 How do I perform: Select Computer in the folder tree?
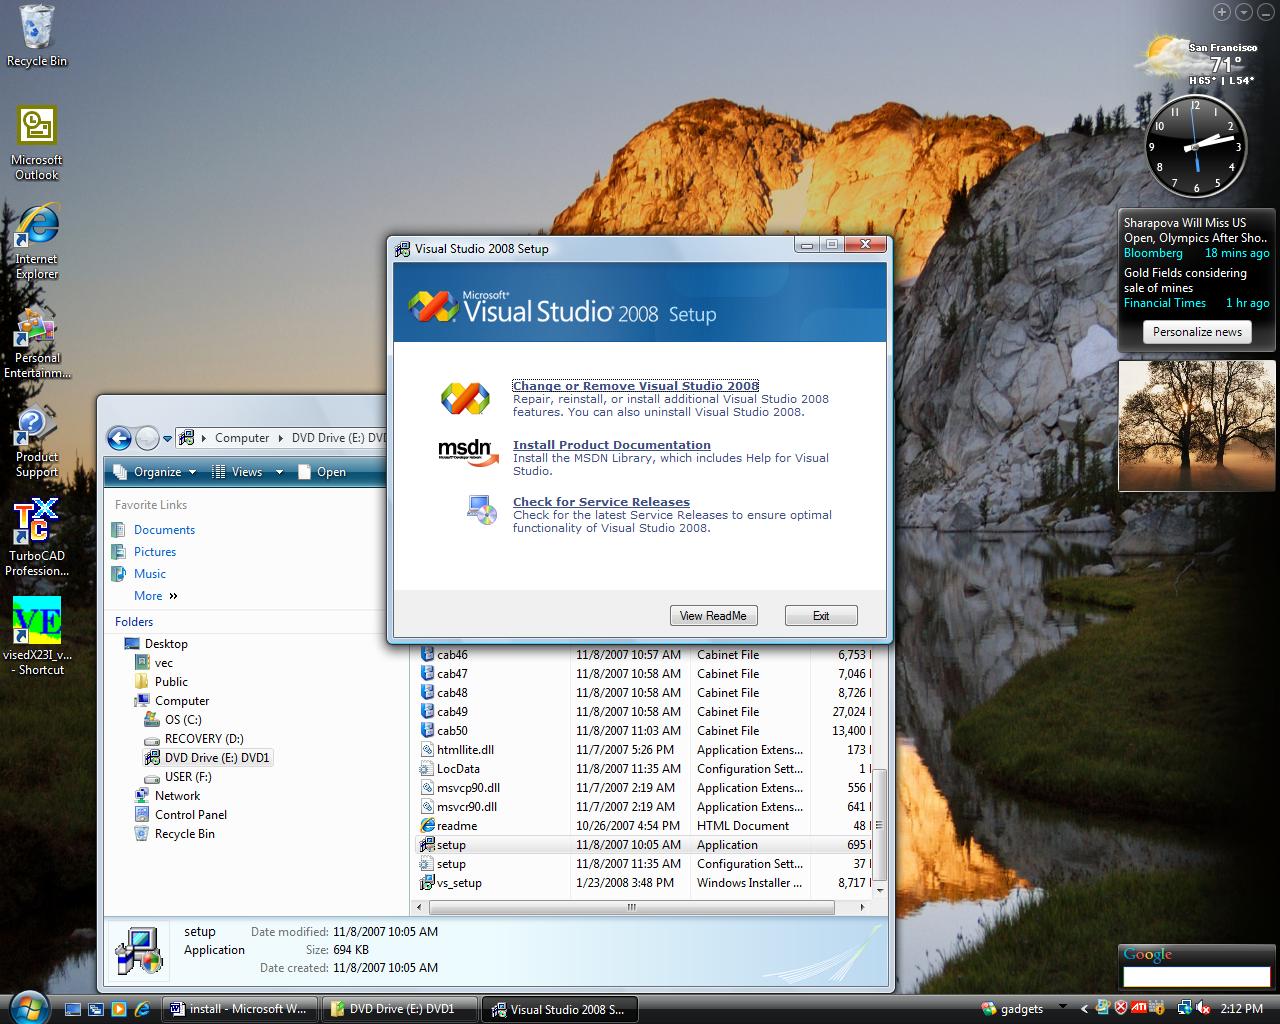(x=182, y=701)
